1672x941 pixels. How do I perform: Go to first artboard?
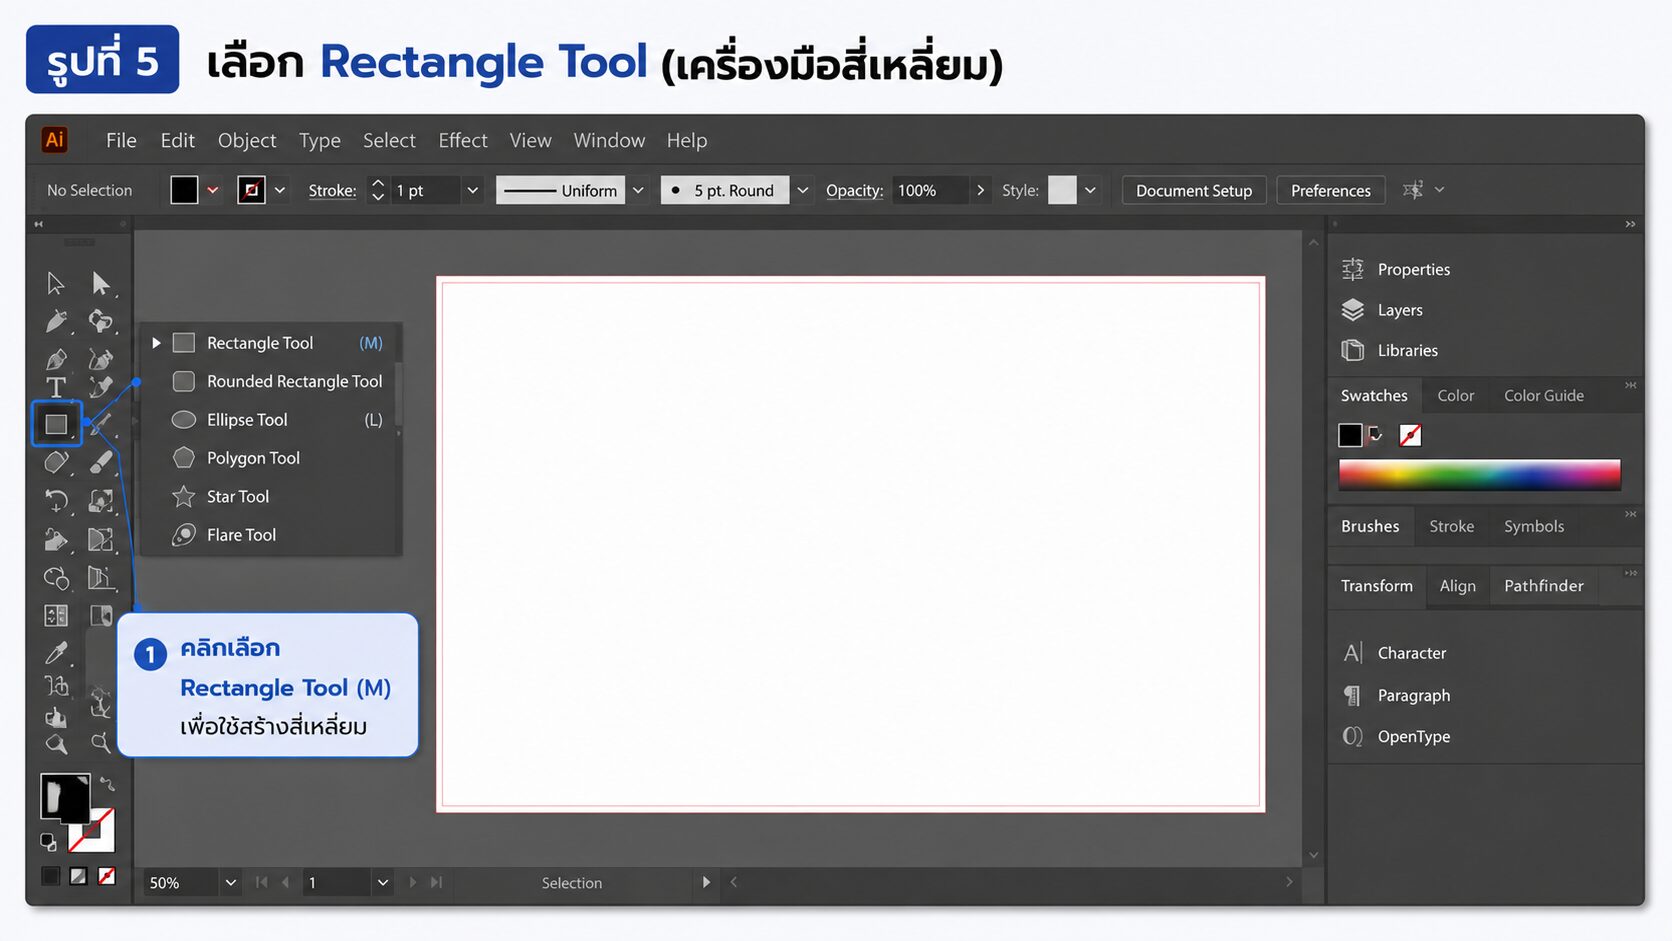pos(262,883)
